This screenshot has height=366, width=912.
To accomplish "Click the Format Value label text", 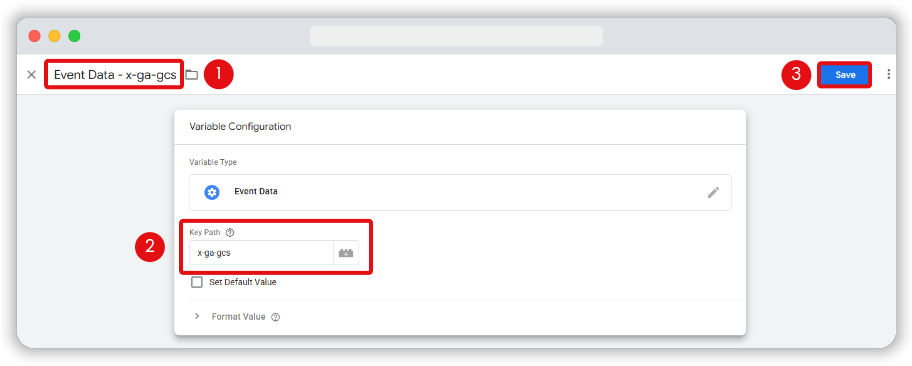I will click(x=238, y=317).
